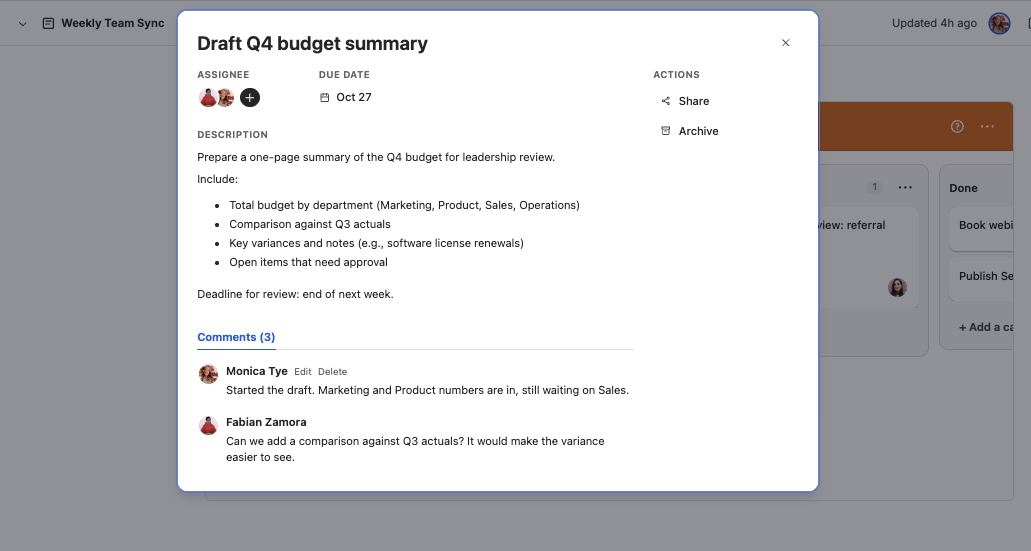Click Fabian Zamora's comment avatar
1031x551 pixels.
(x=208, y=425)
